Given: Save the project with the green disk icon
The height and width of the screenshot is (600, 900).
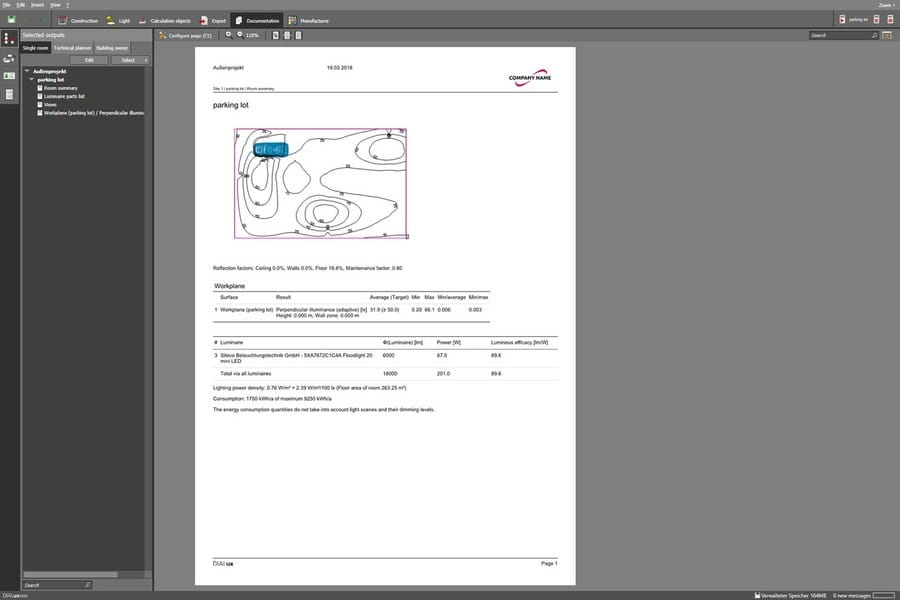Looking at the screenshot, I should (11, 20).
